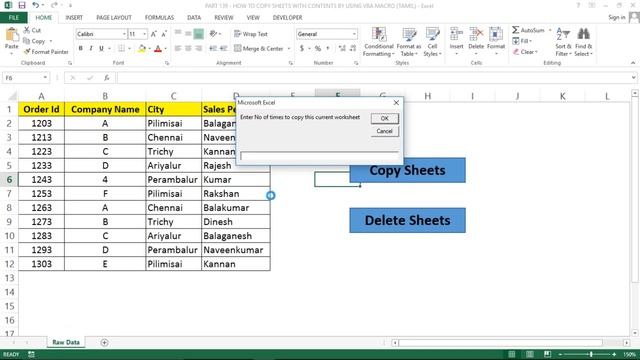Click AutoSum button
The image size is (640, 360).
tap(529, 30)
